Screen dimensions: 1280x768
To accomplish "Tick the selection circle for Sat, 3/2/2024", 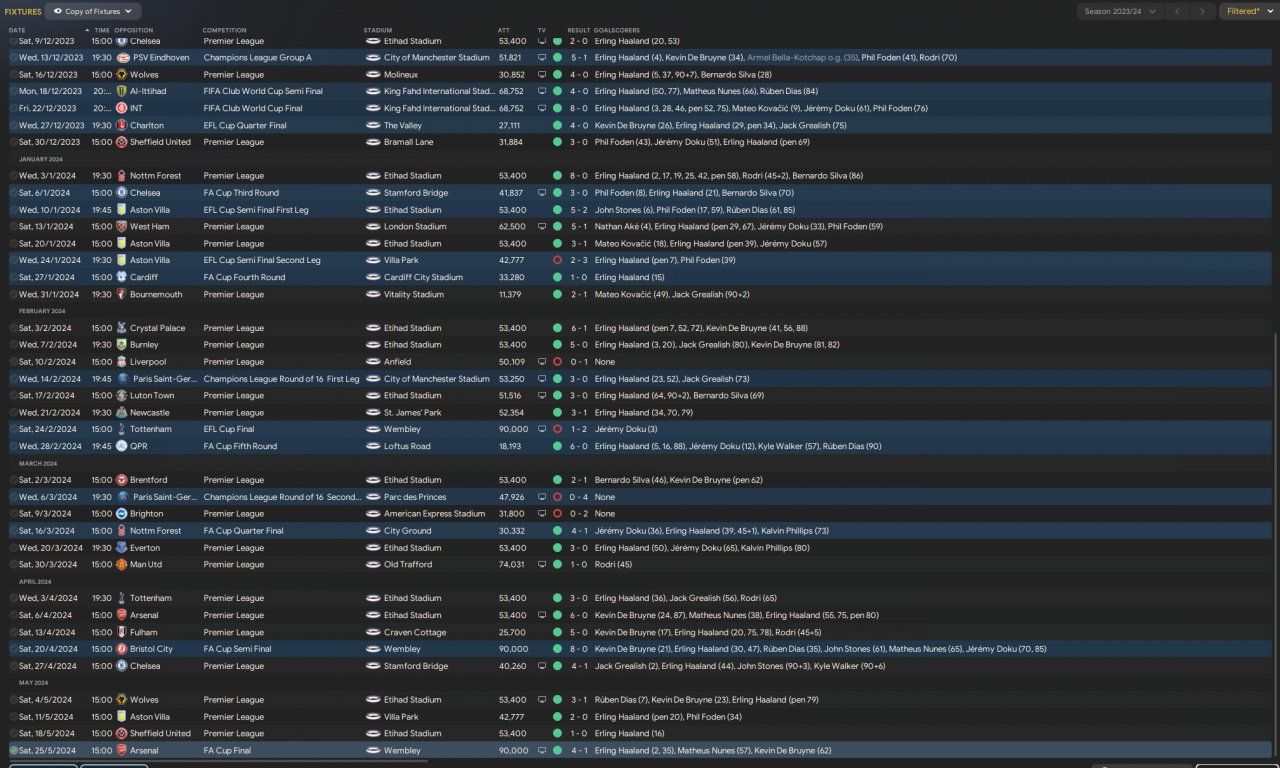I will pyautogui.click(x=14, y=328).
